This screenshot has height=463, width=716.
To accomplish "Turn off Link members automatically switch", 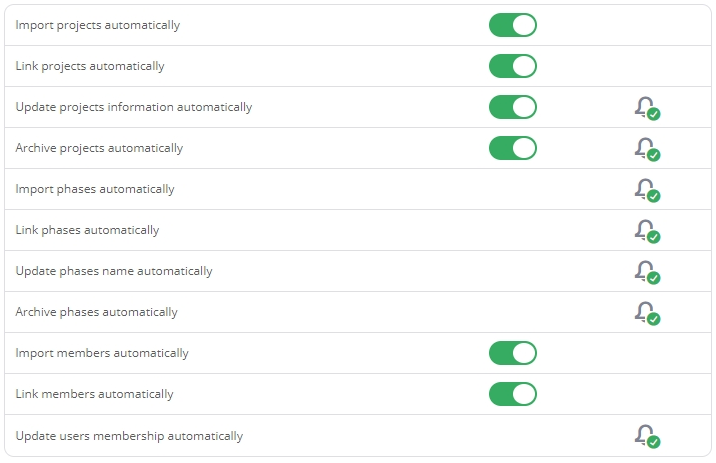I will point(513,394).
